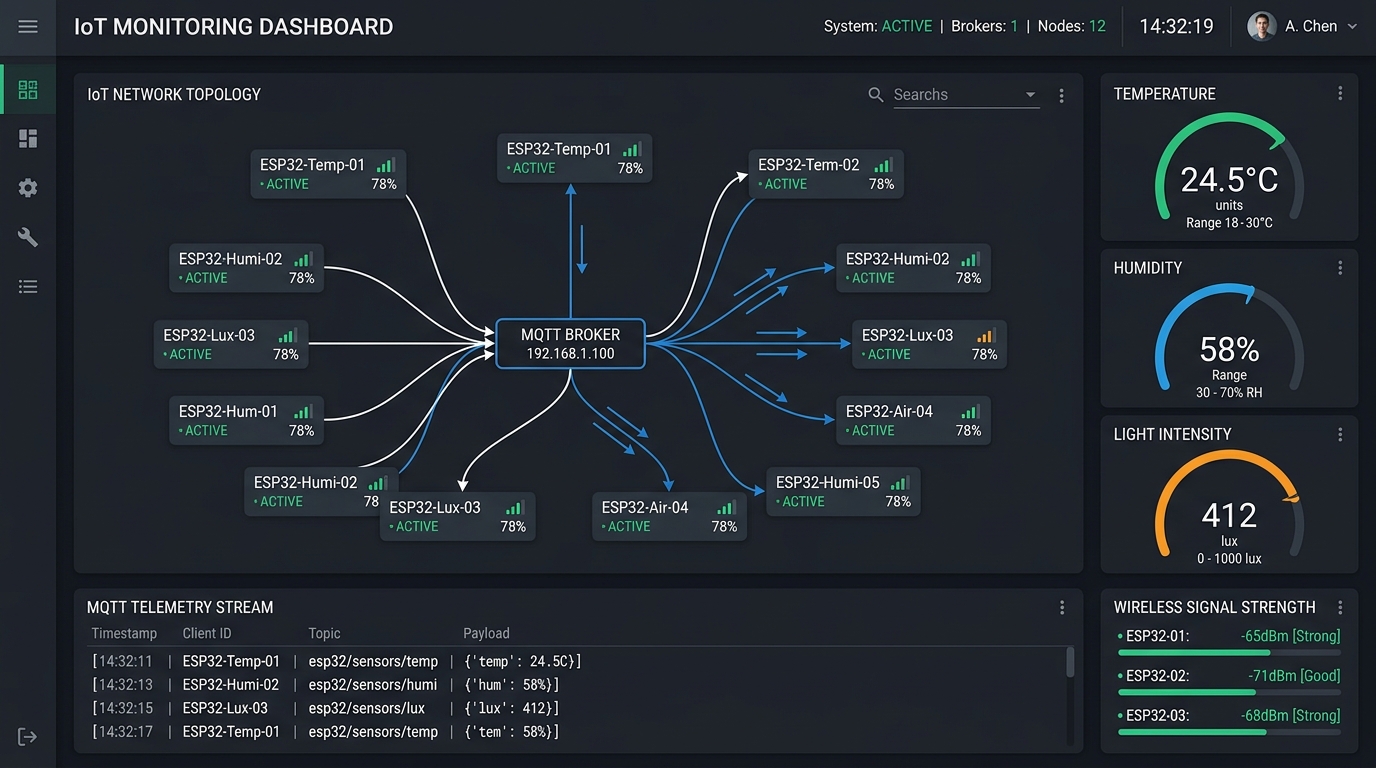This screenshot has height=768, width=1376.
Task: Click the ESP32-01 signal strength bar
Action: [x=1229, y=652]
